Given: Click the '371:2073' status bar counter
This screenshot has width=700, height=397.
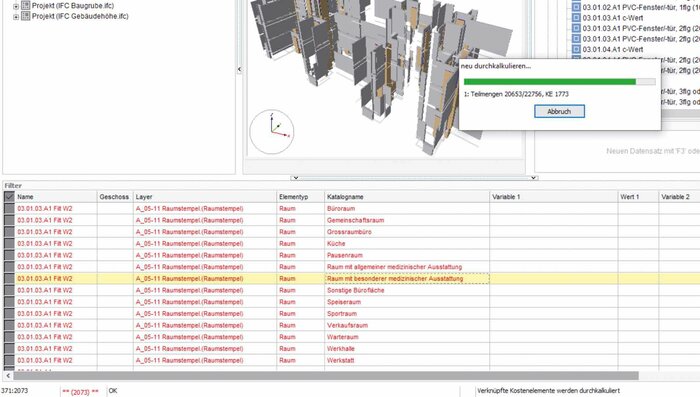Looking at the screenshot, I should tap(15, 391).
